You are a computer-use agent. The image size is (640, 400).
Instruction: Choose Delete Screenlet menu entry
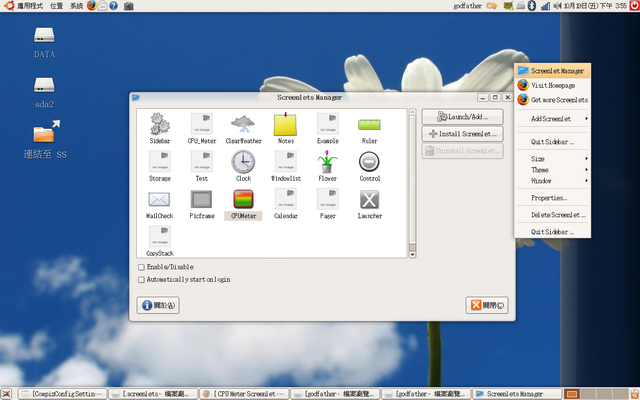[552, 215]
